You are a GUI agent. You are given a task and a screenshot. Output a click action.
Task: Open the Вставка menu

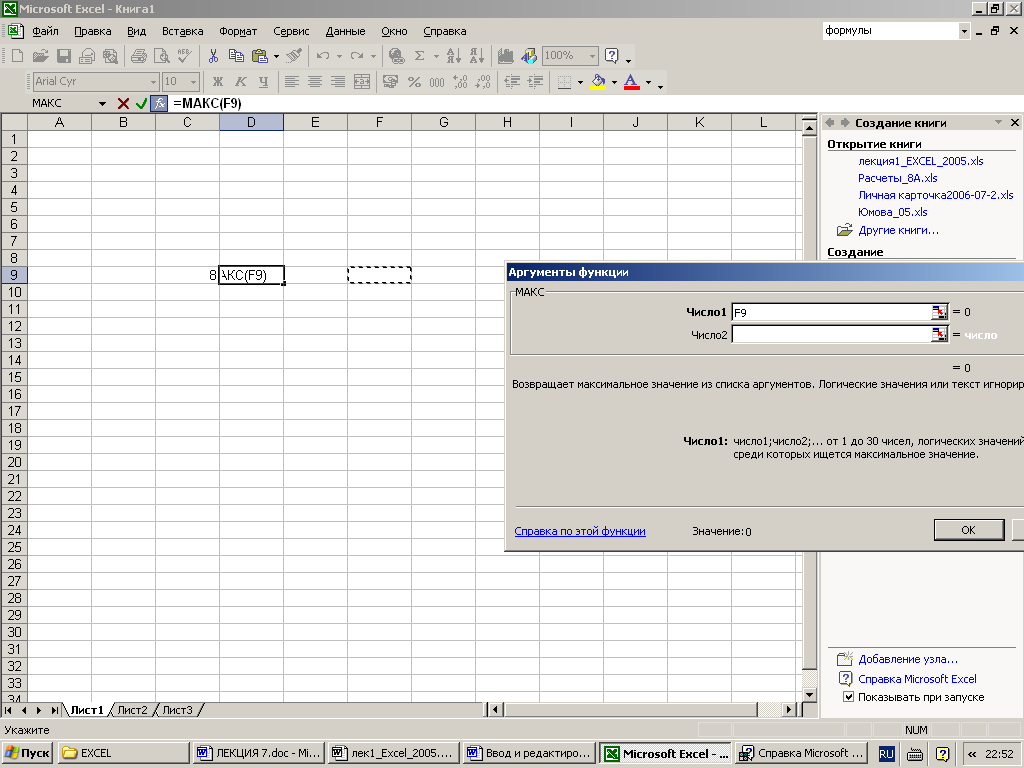183,31
